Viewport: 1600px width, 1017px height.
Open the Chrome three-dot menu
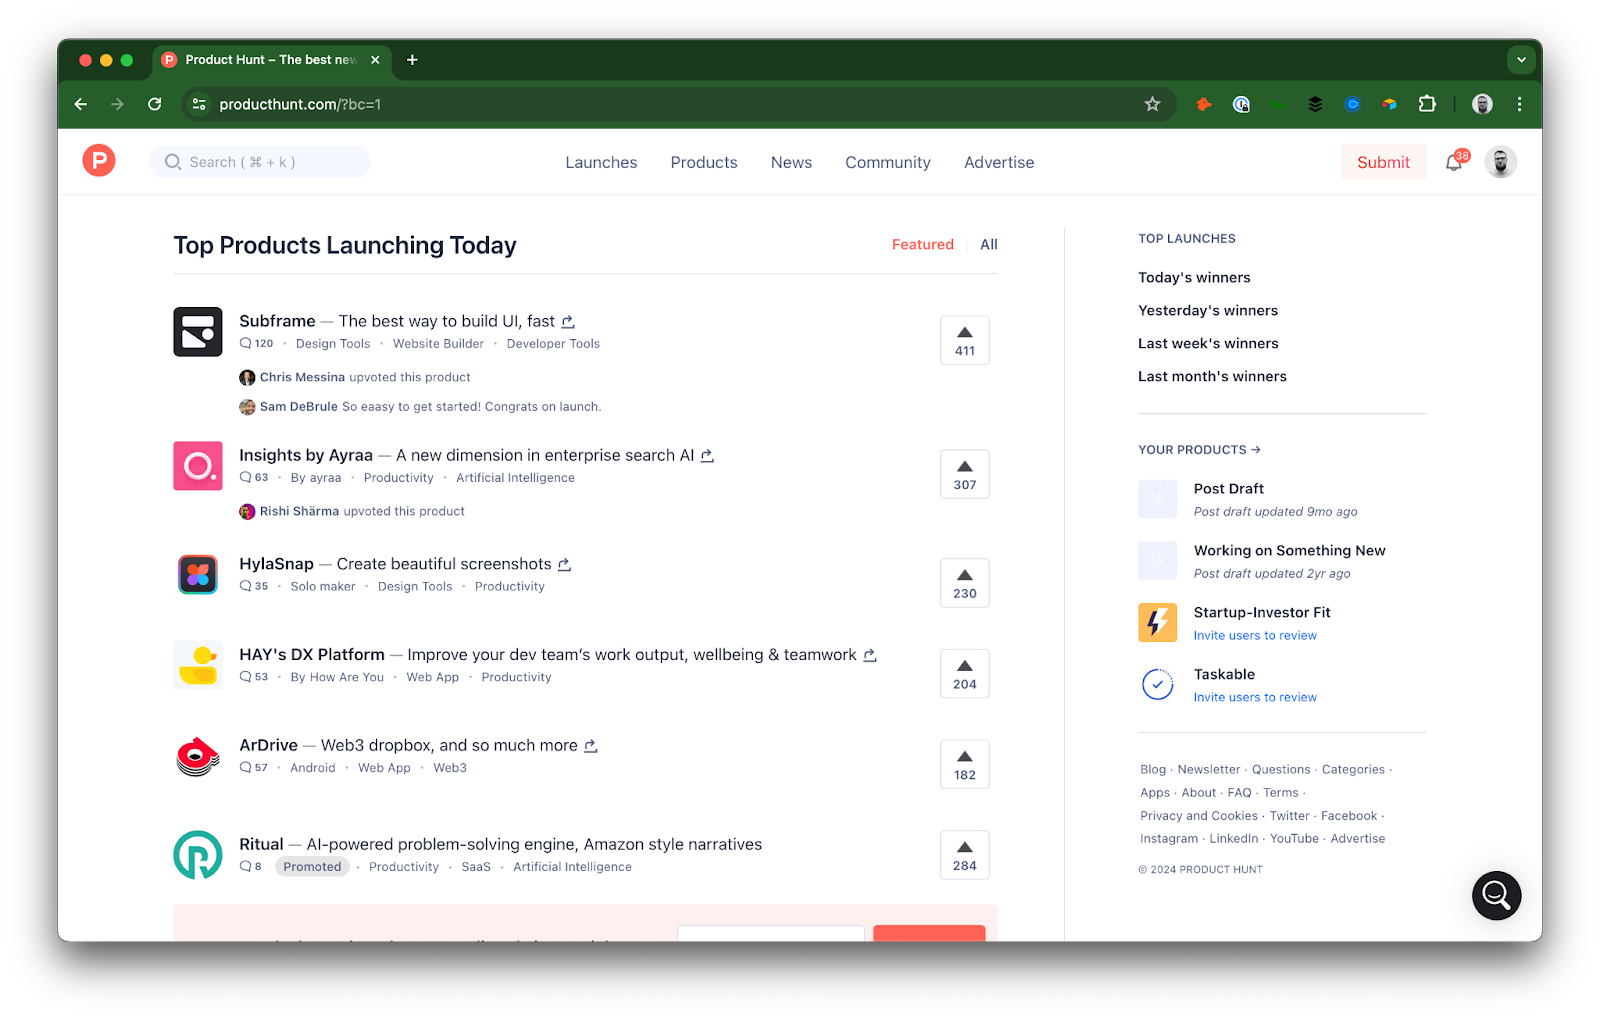(x=1519, y=104)
